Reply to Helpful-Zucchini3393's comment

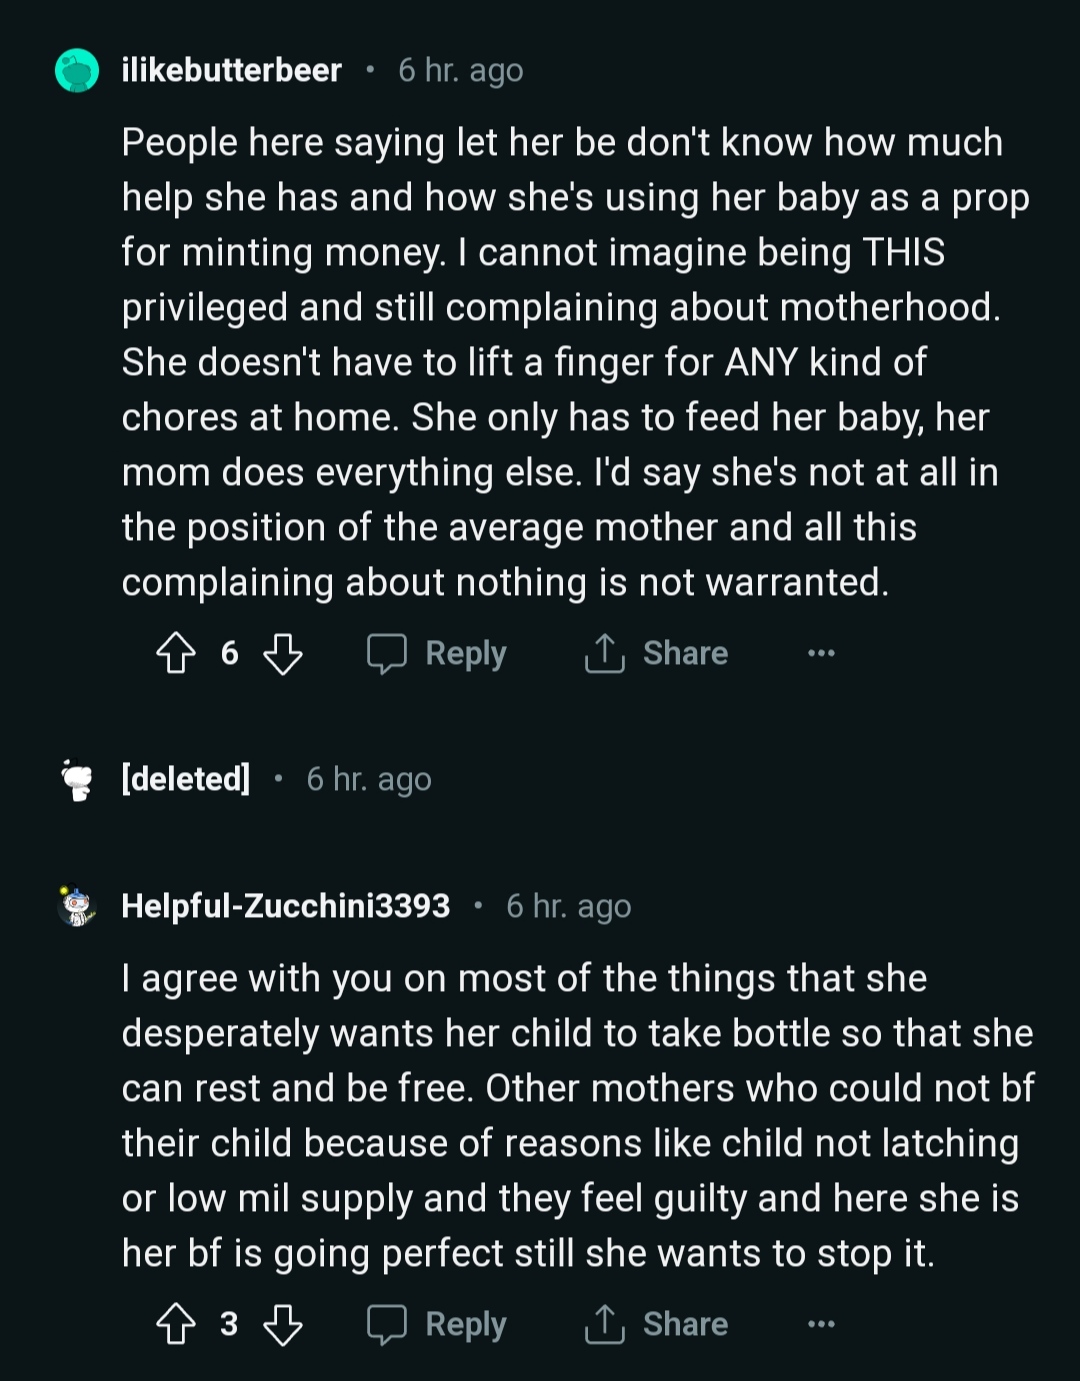[437, 1325]
